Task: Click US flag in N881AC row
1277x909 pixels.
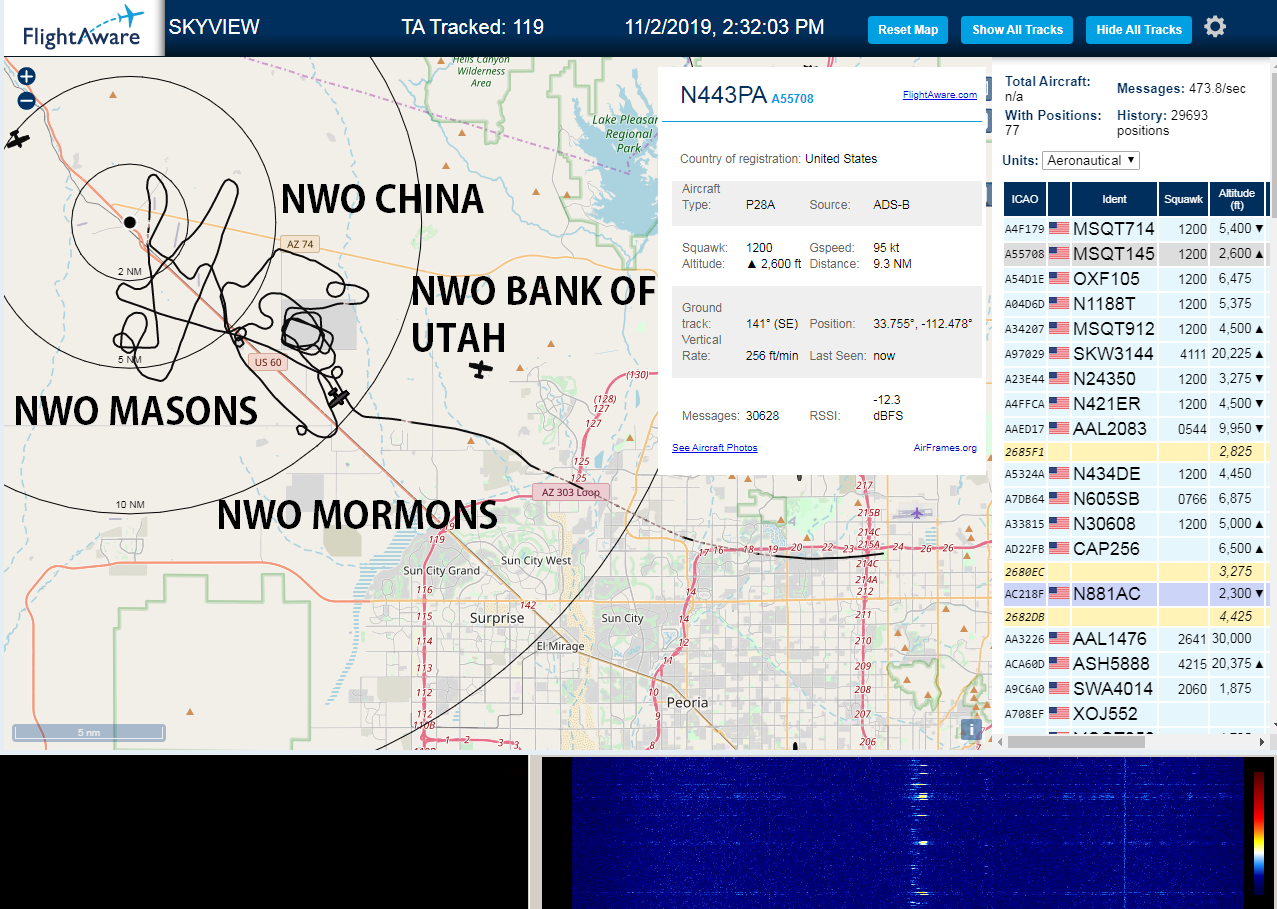Action: tap(1059, 594)
